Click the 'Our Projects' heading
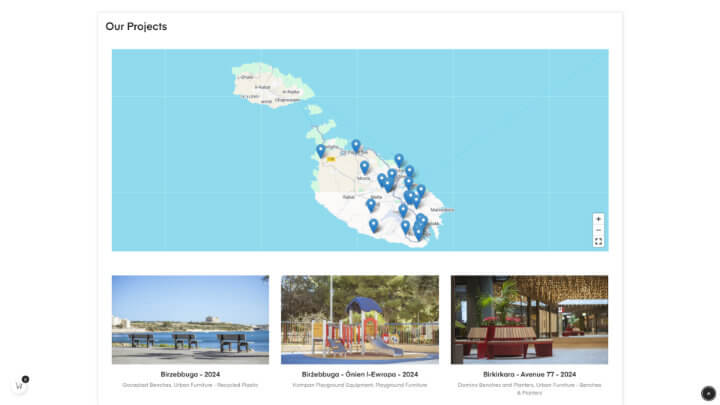The width and height of the screenshot is (720, 405). (136, 27)
